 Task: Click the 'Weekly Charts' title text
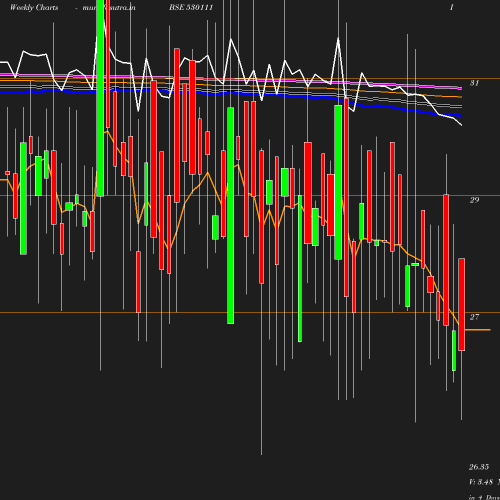click(34, 7)
